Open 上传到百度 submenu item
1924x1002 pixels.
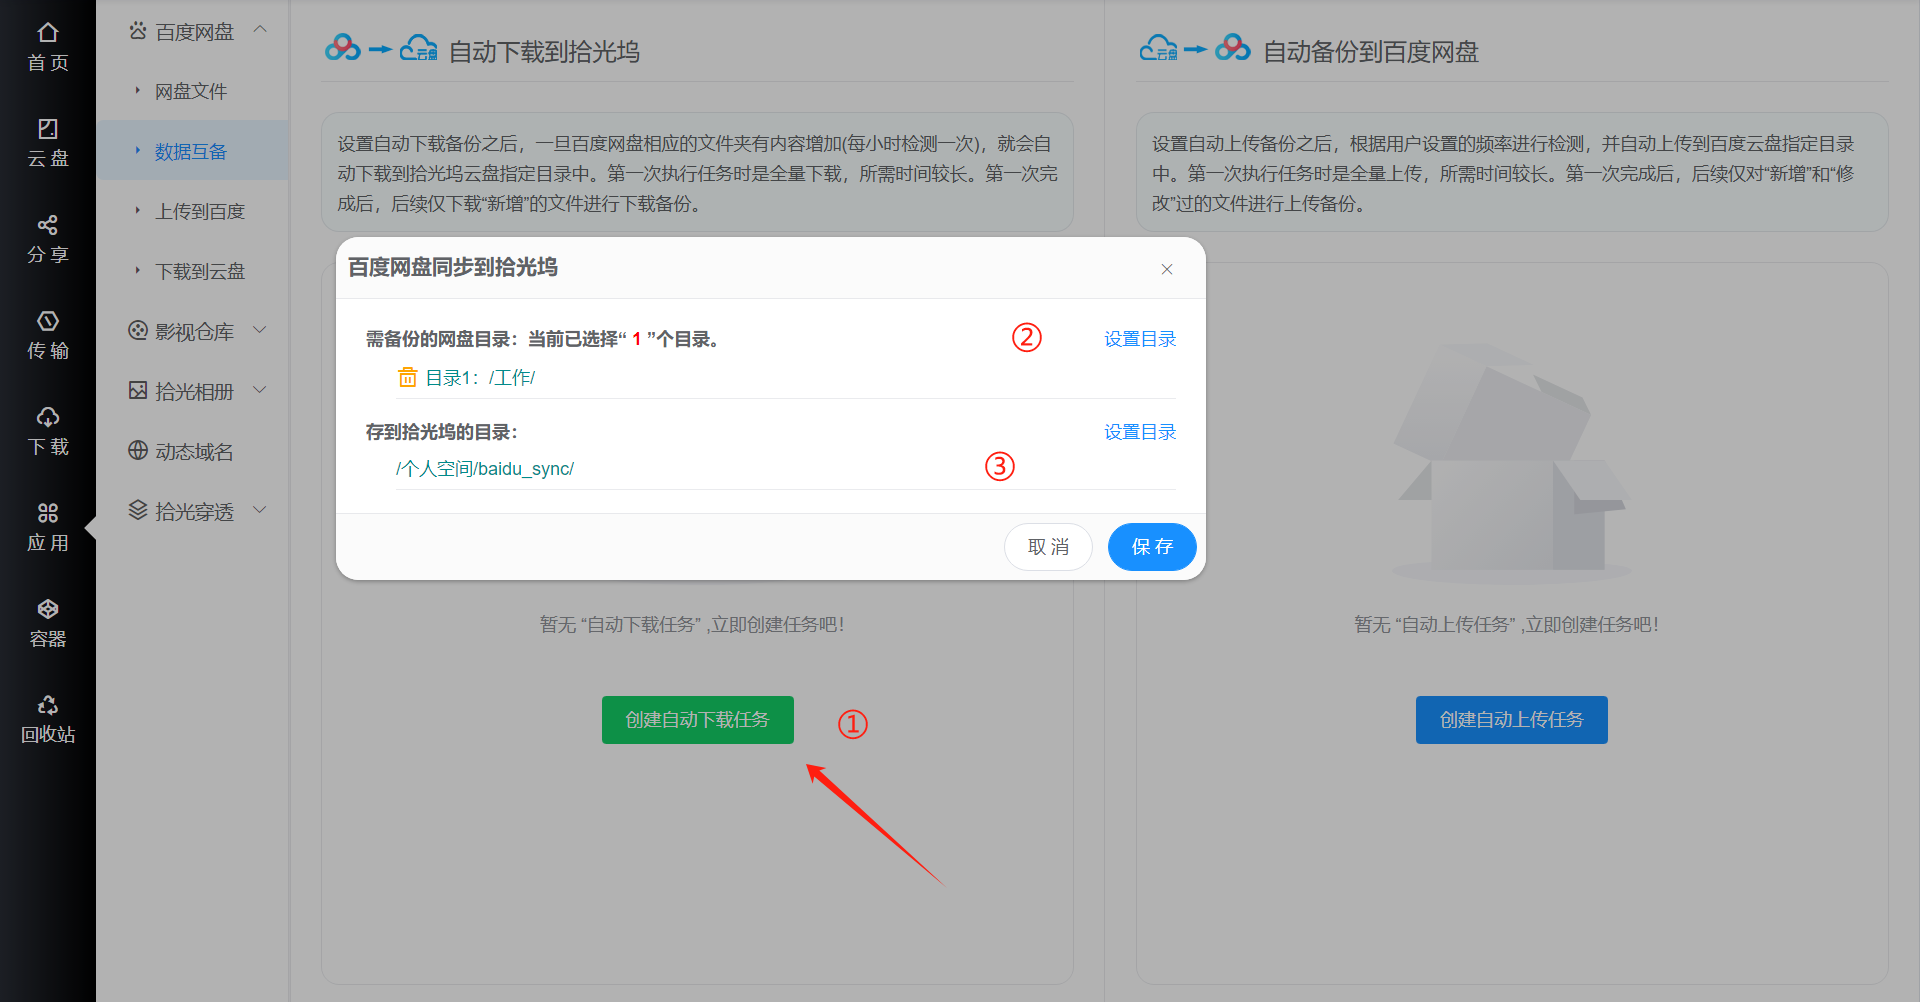click(192, 211)
